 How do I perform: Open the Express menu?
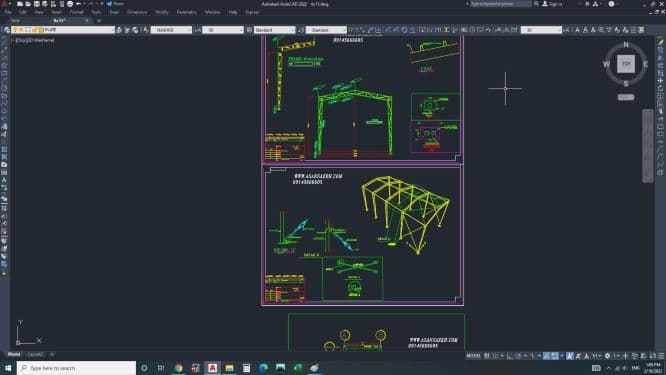point(252,12)
